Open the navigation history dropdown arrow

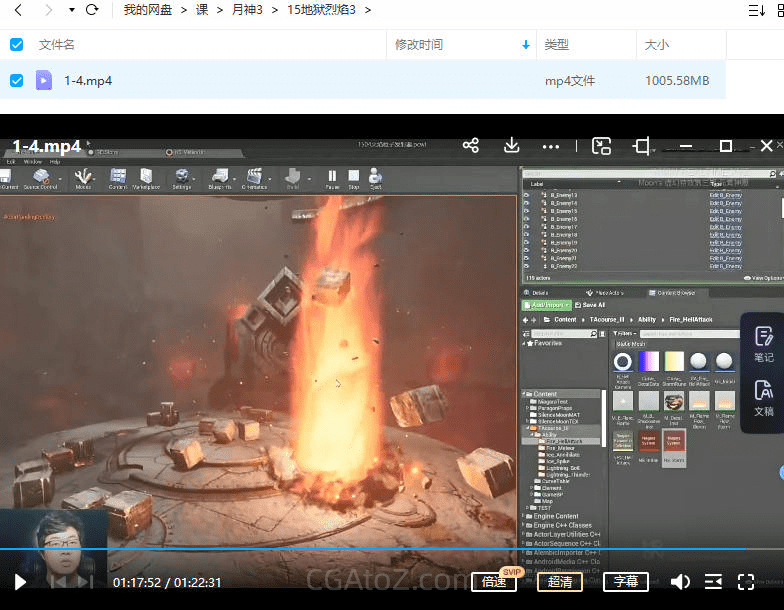click(71, 10)
